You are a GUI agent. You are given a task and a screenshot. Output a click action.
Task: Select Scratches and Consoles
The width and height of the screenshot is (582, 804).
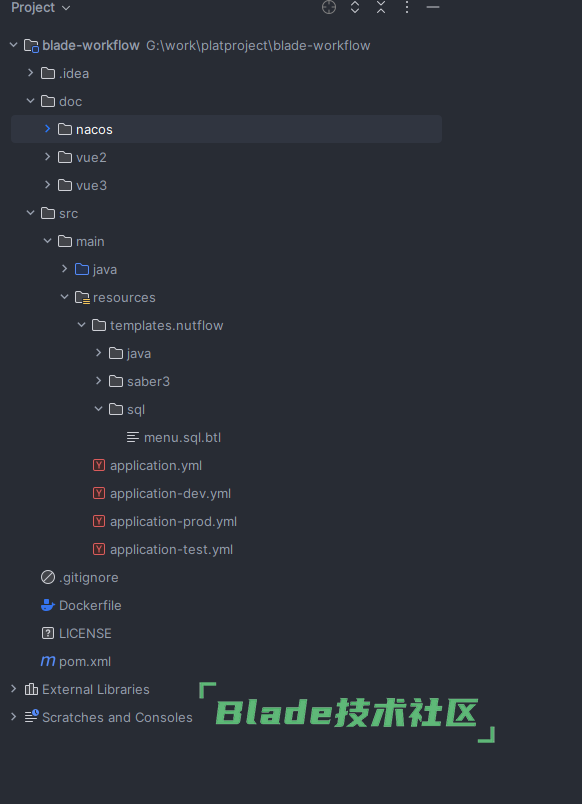117,717
